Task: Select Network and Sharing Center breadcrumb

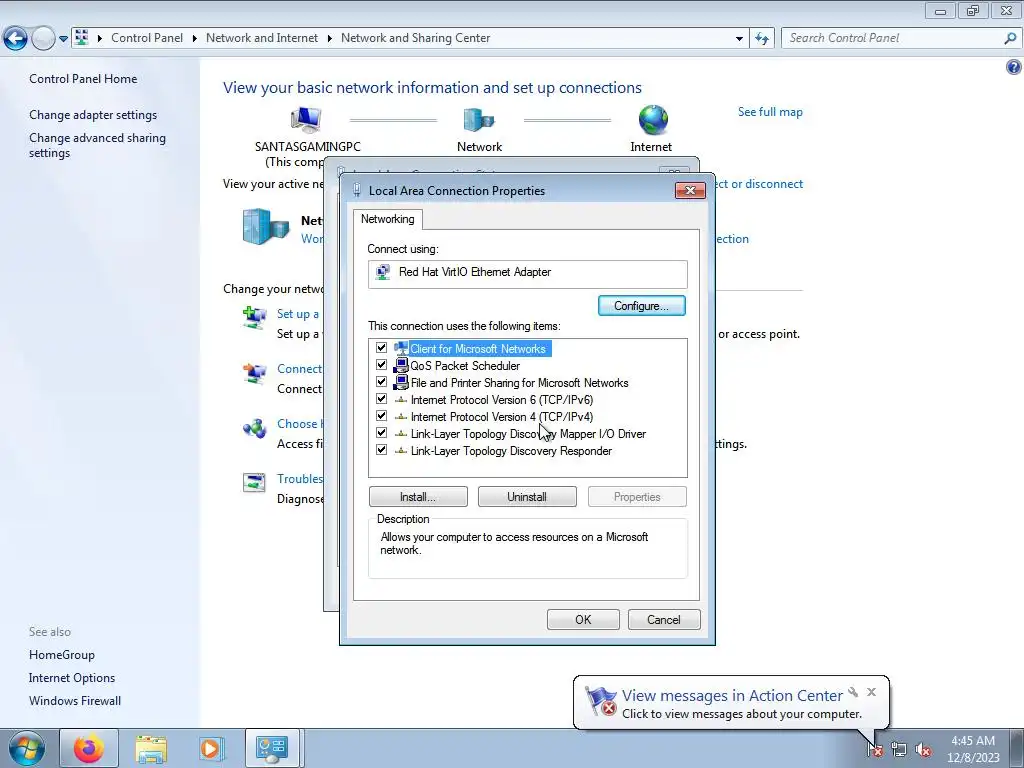Action: (x=415, y=38)
